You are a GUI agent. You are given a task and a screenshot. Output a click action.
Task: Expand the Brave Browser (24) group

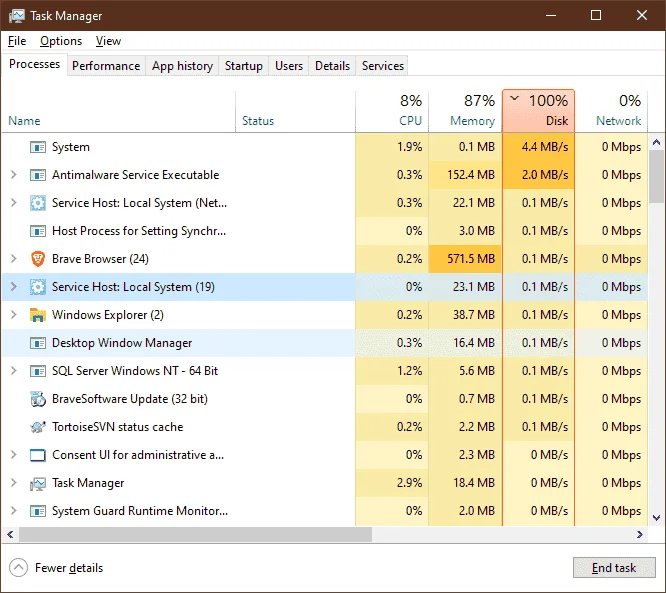[14, 259]
